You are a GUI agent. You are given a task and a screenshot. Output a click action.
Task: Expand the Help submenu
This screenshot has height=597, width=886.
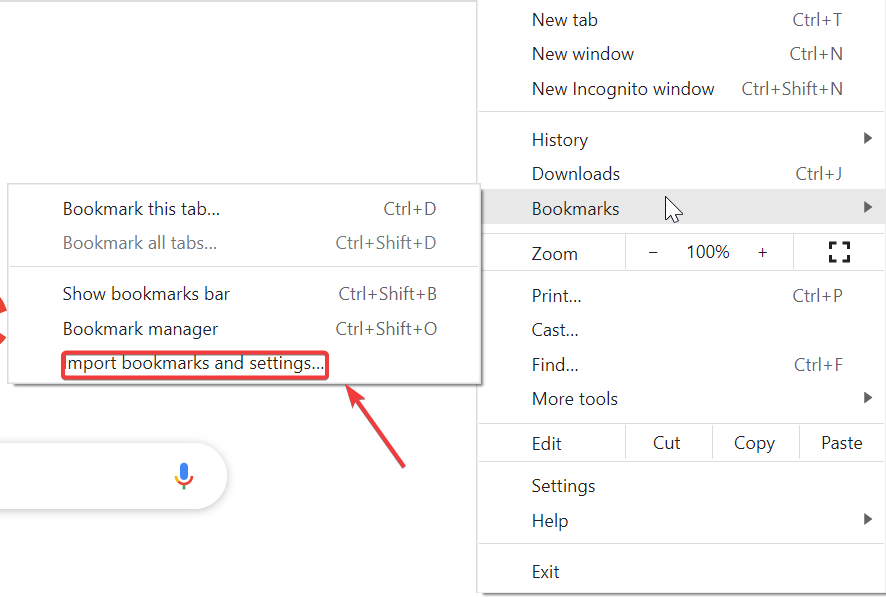click(x=866, y=520)
